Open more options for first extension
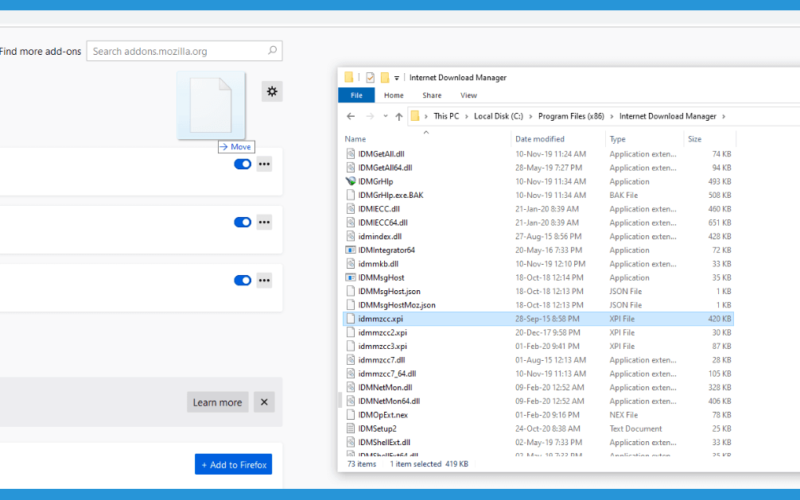 pos(264,164)
